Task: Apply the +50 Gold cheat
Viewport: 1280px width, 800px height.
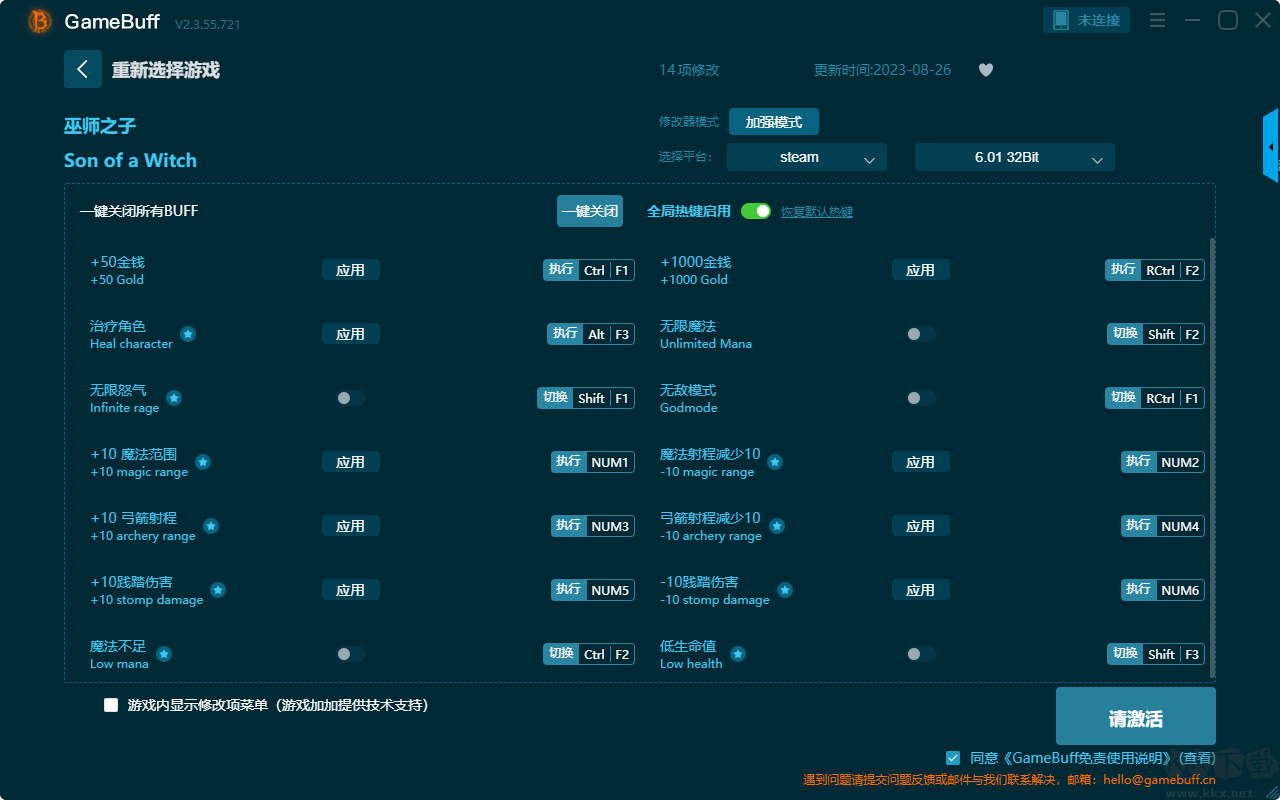Action: point(351,270)
